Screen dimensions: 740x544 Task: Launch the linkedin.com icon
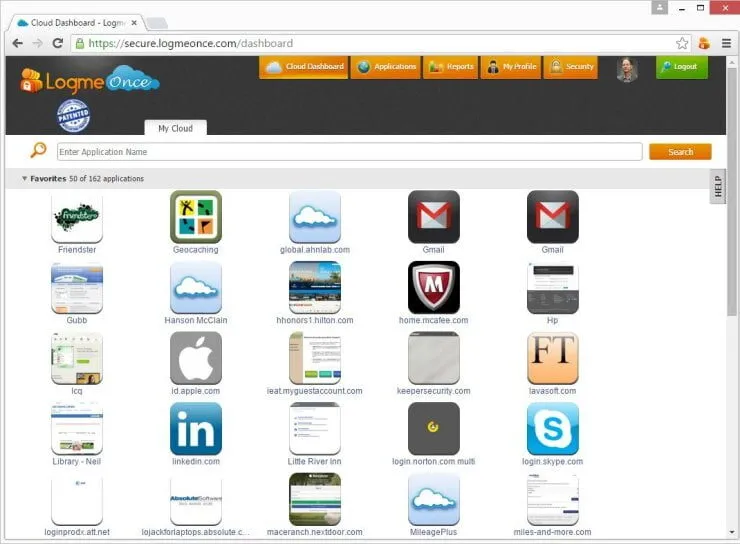(x=196, y=429)
